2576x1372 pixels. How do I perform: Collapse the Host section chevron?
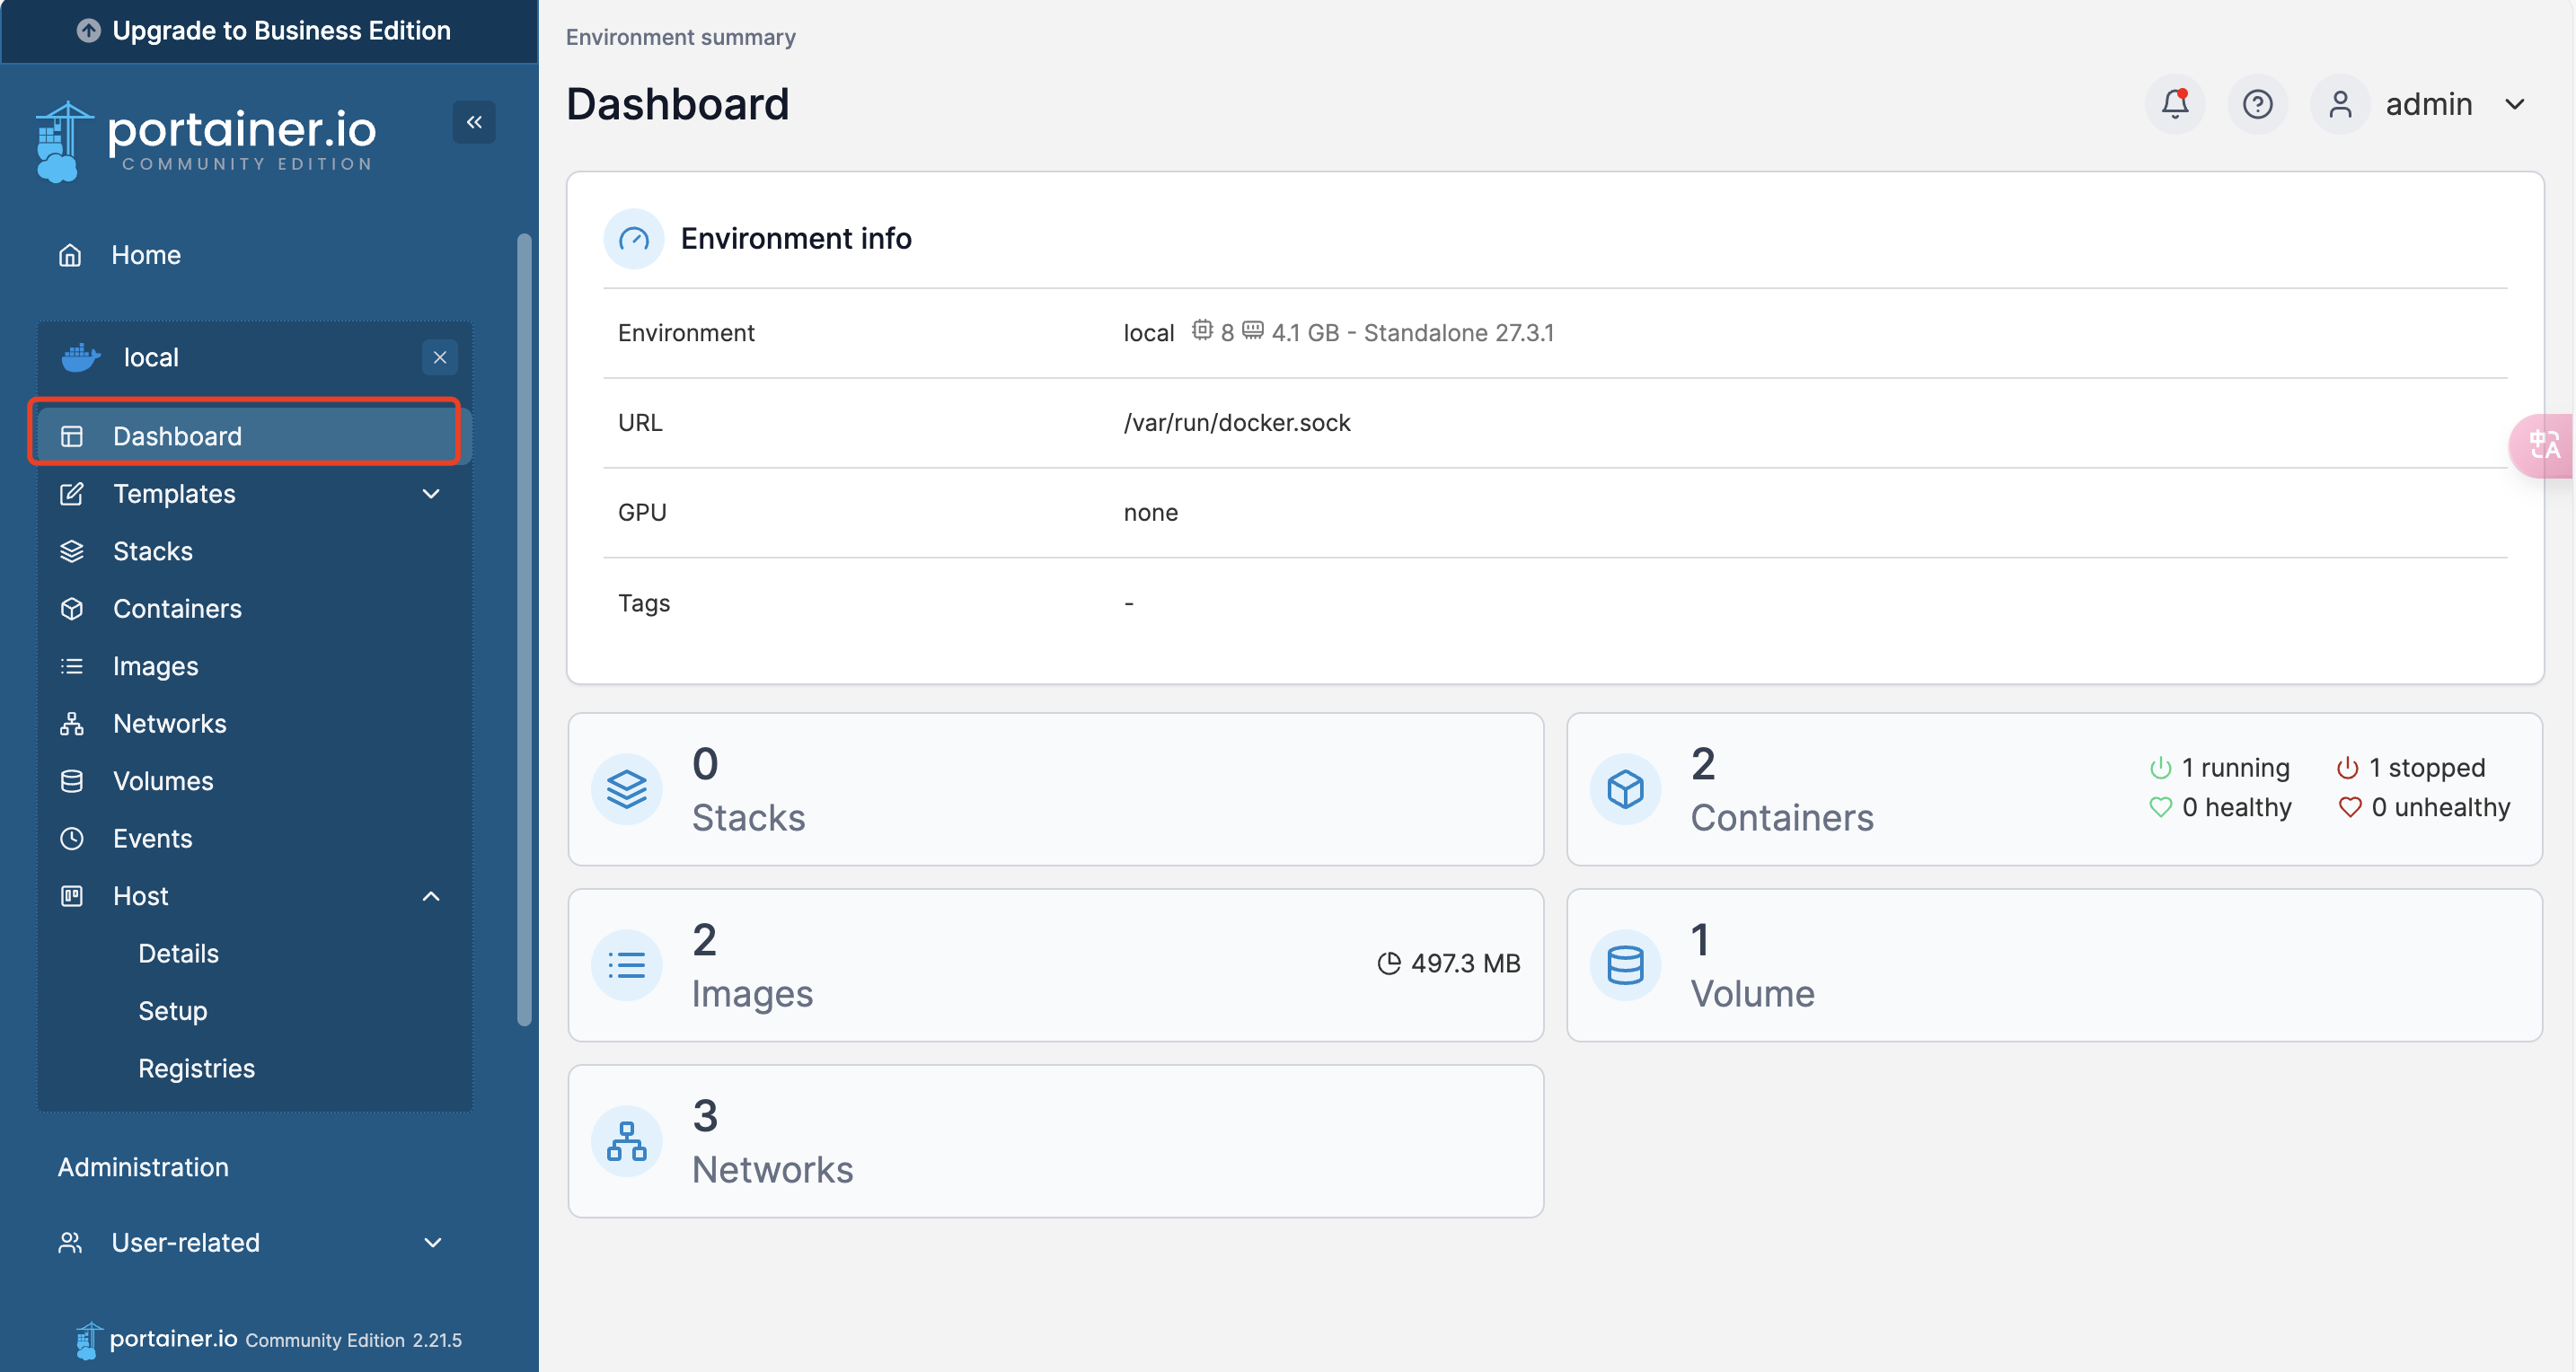[431, 896]
